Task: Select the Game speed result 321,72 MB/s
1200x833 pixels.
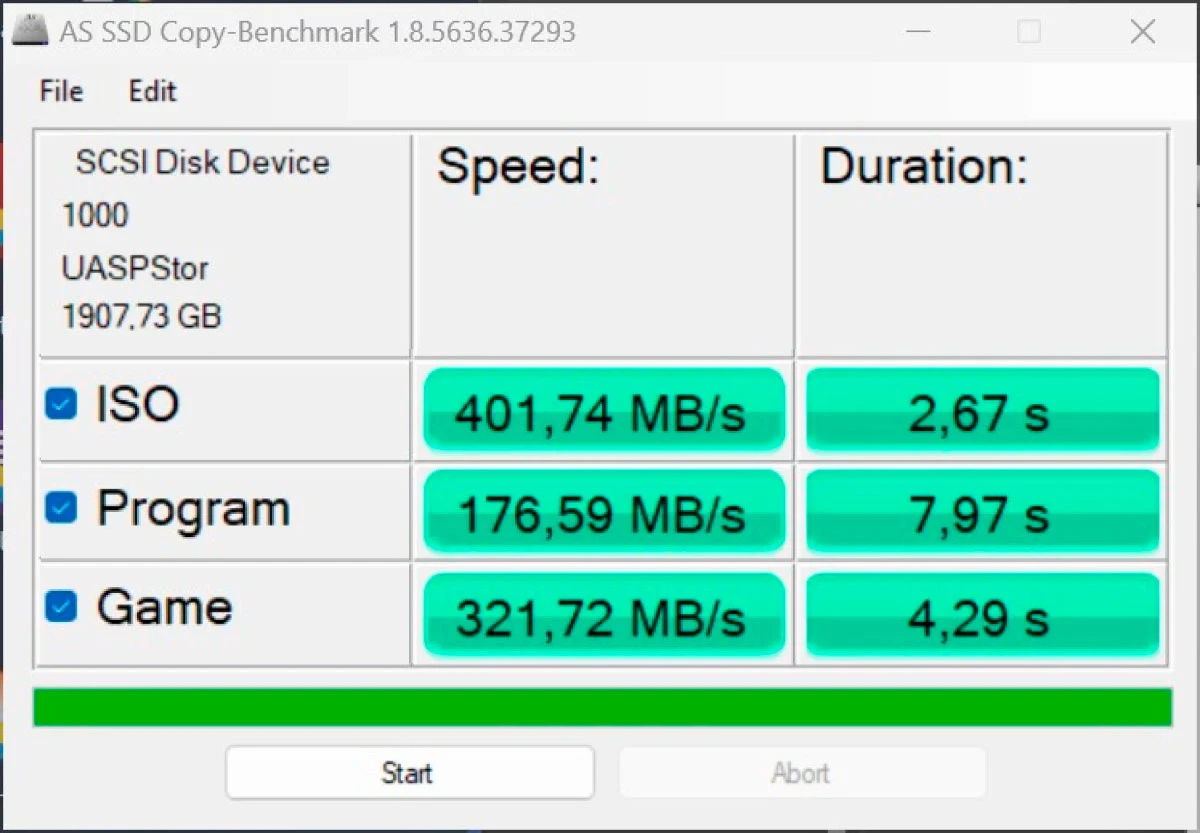Action: (x=604, y=615)
